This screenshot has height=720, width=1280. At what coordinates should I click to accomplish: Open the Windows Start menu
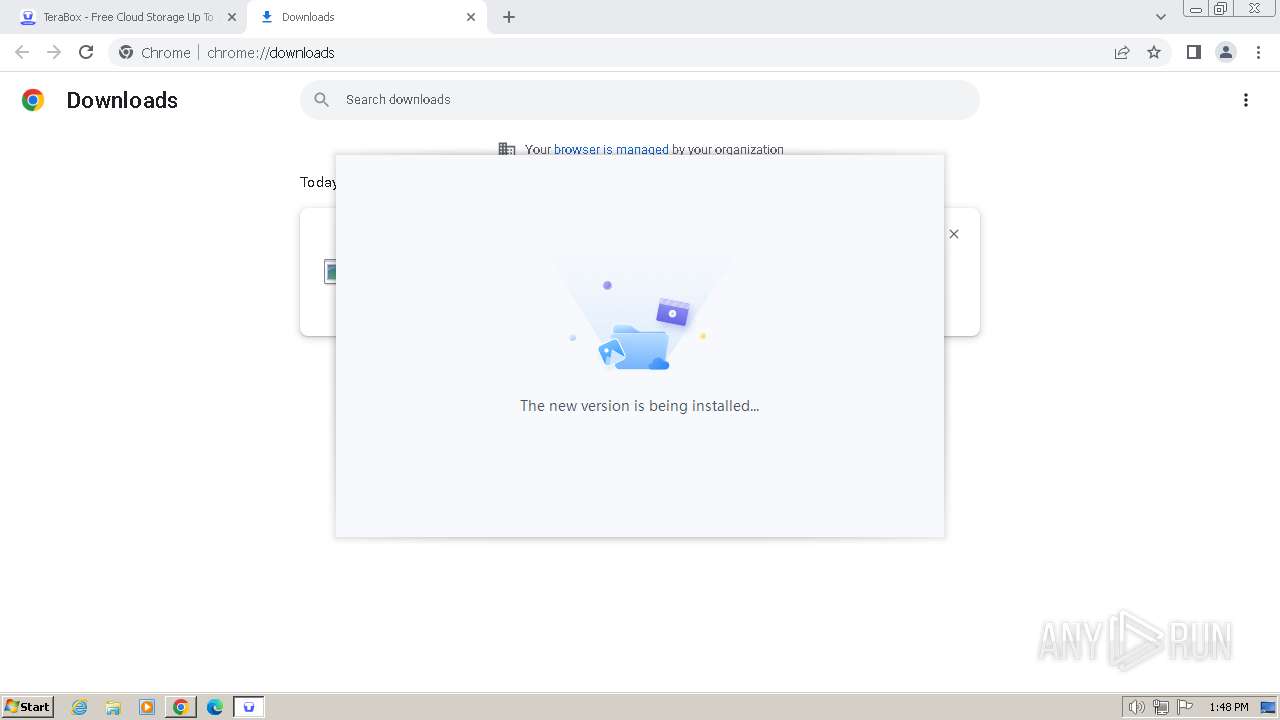point(28,707)
